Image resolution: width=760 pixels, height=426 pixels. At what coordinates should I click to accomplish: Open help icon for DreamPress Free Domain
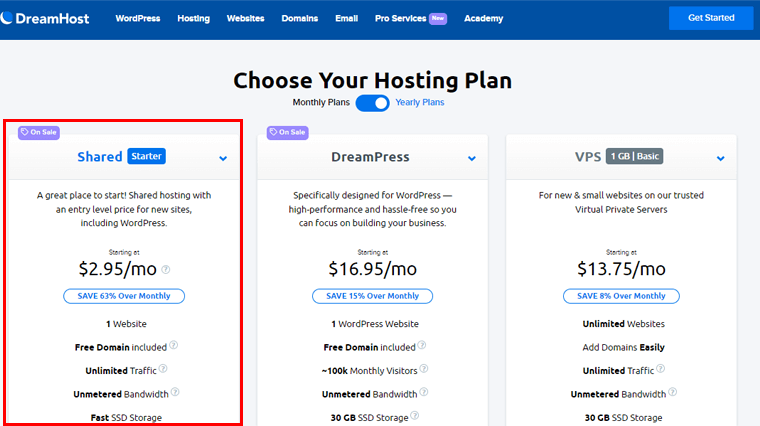[422, 345]
